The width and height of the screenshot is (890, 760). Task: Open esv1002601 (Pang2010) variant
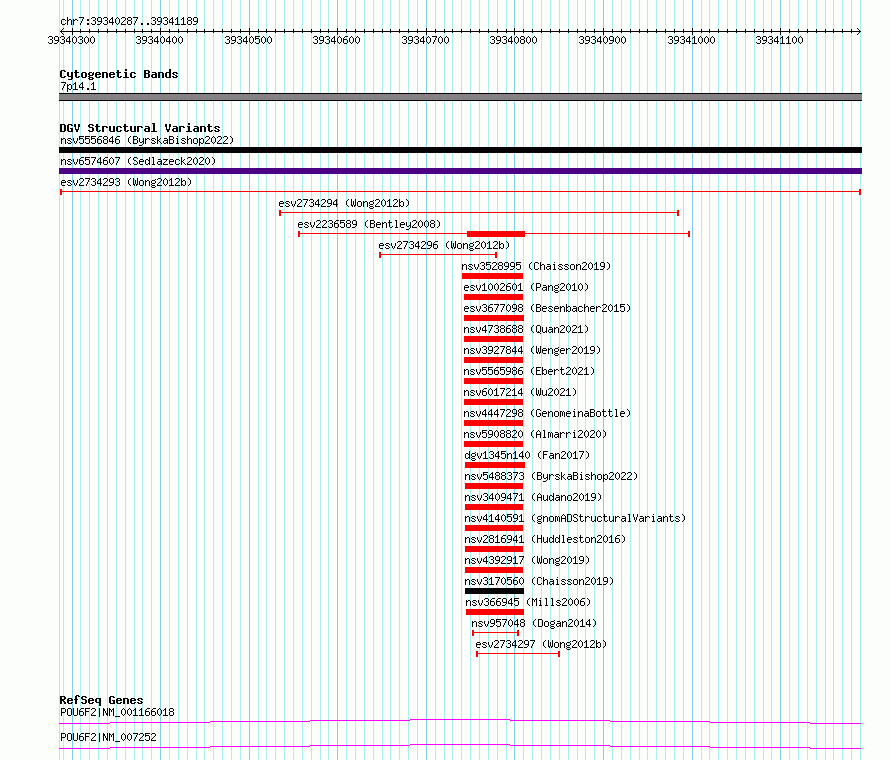(526, 287)
